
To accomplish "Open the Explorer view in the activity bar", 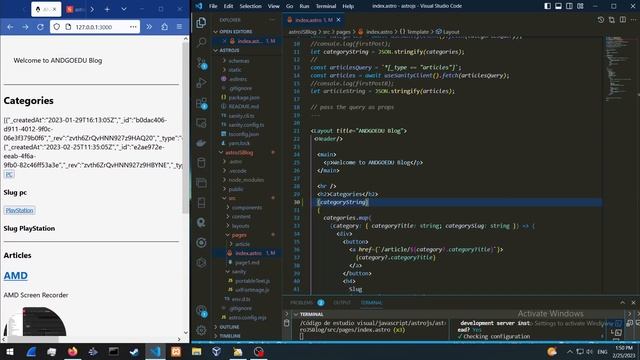I will point(201,22).
